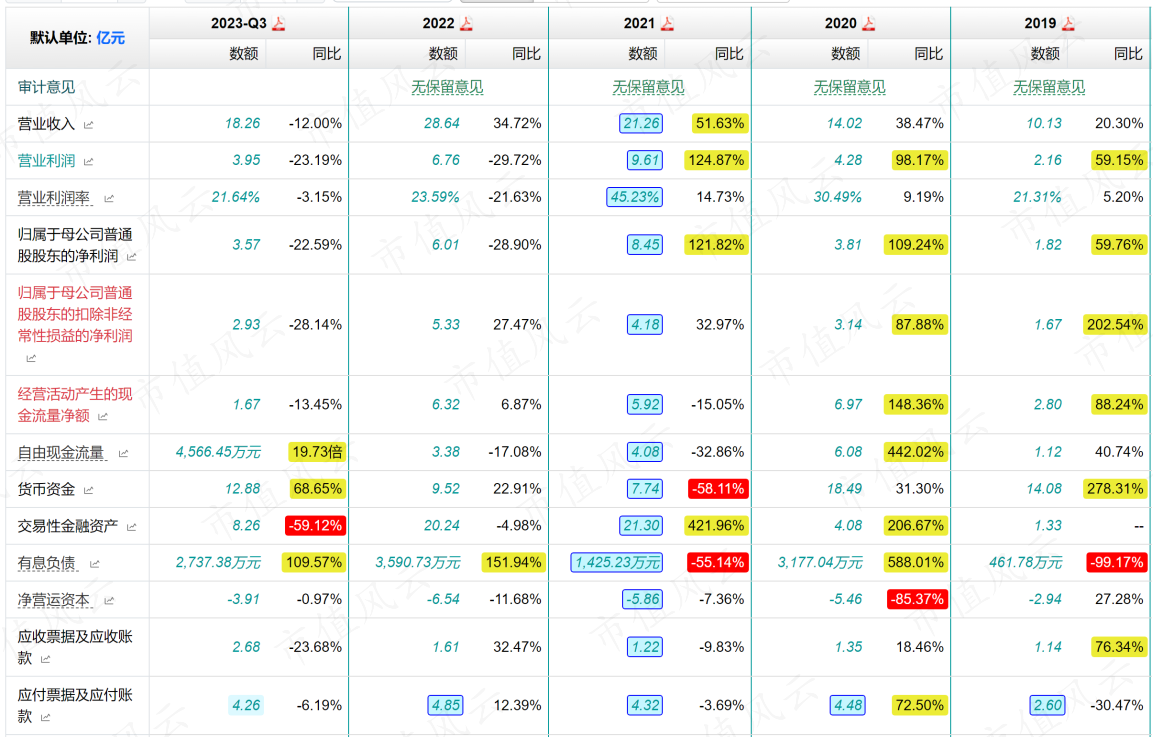This screenshot has height=737, width=1153.
Task: Show chart icon beside 交易性金融资产
Action: 132,527
